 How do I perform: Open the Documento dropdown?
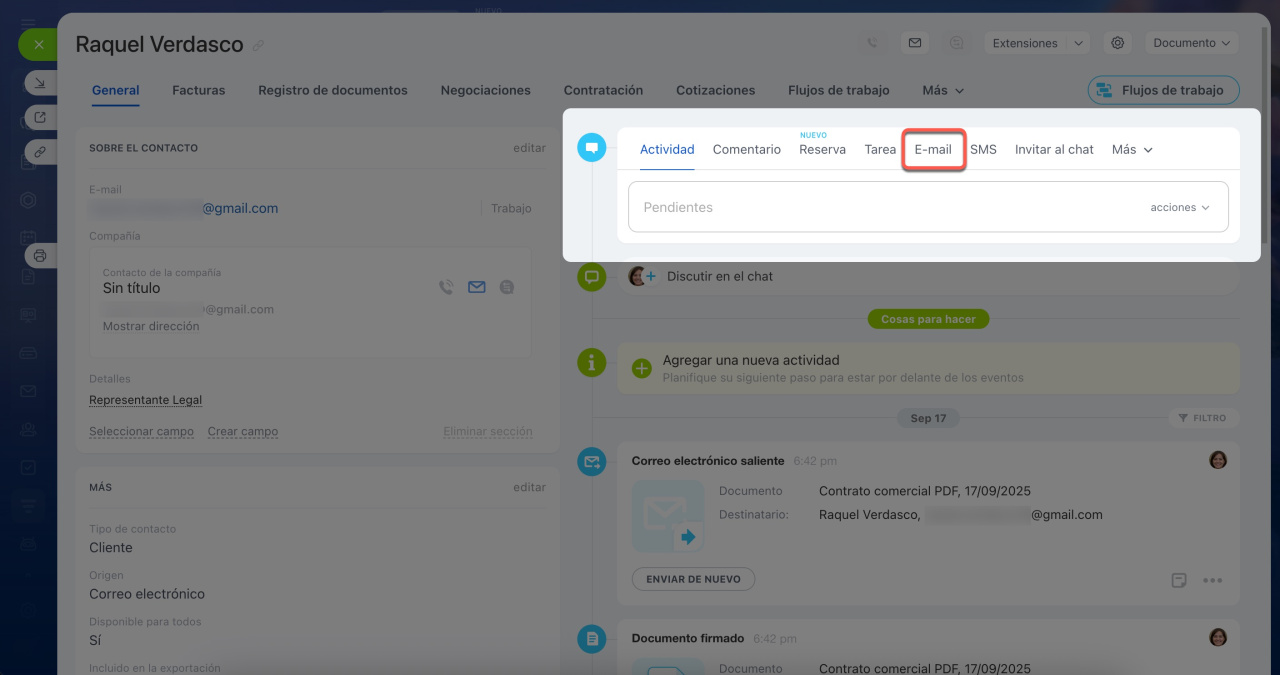pos(1194,43)
